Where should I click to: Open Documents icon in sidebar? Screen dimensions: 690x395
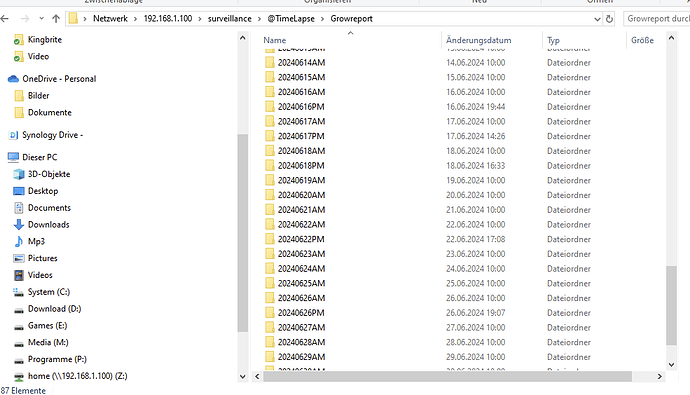click(x=19, y=208)
